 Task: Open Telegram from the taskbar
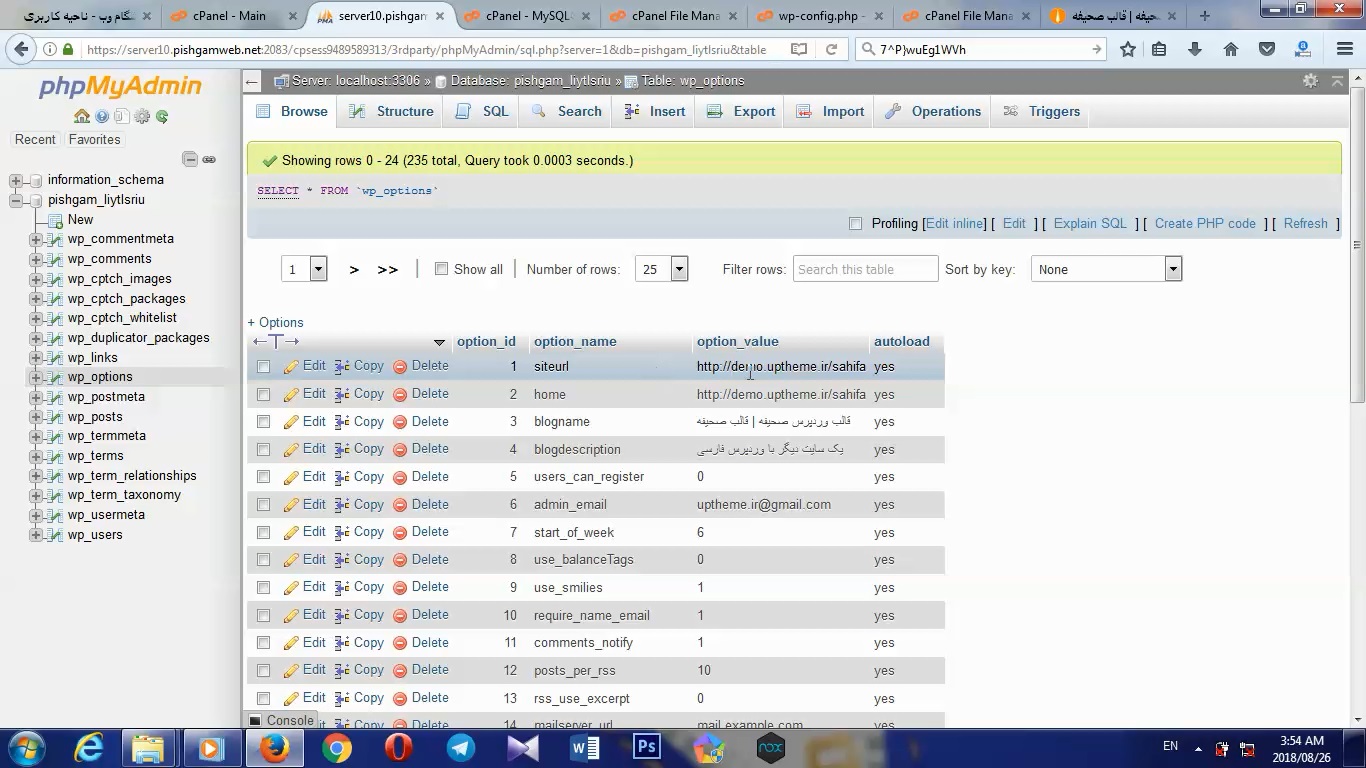coord(461,747)
